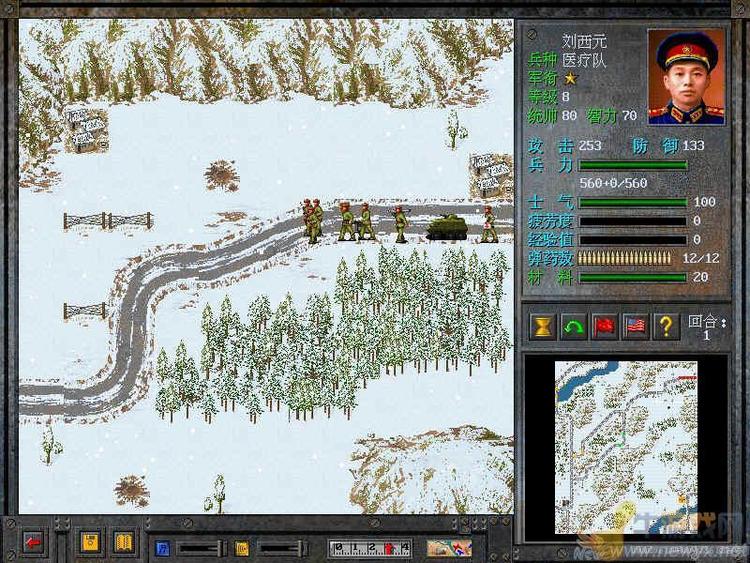The image size is (750, 563).
Task: Click the map icon at bottom right toolbar
Action: (449, 547)
